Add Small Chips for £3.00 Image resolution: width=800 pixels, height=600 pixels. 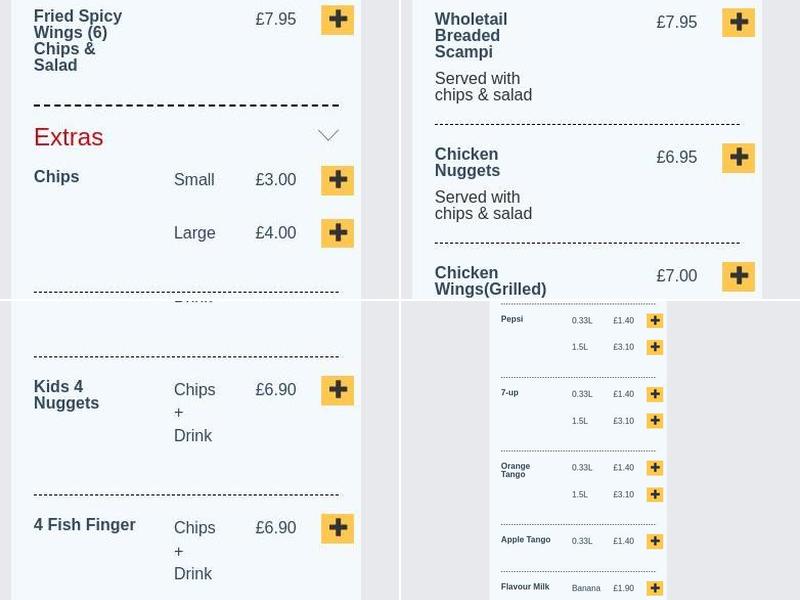337,180
